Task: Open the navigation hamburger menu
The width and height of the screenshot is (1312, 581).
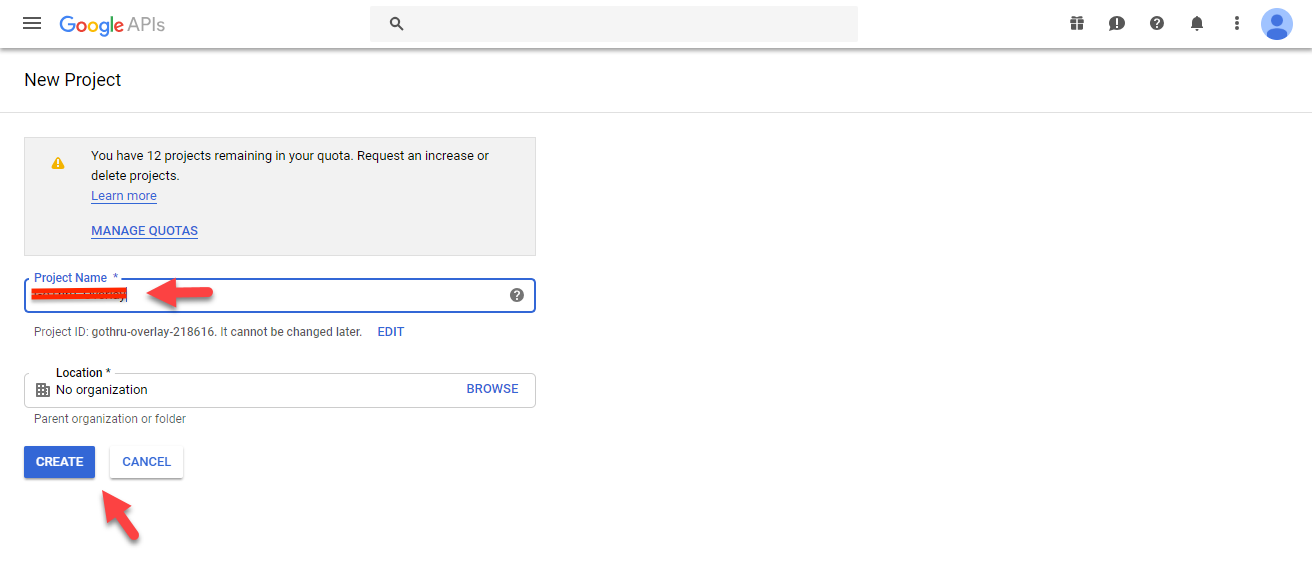Action: (31, 23)
